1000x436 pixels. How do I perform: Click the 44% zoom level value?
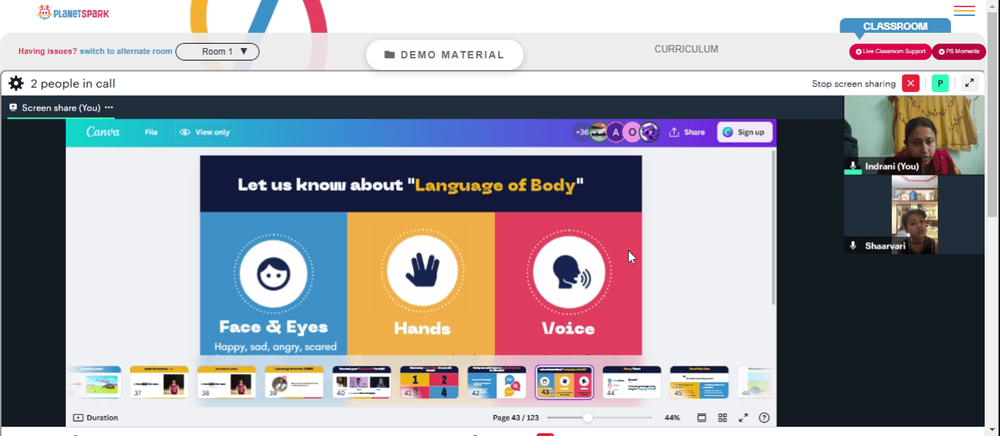pyautogui.click(x=672, y=418)
